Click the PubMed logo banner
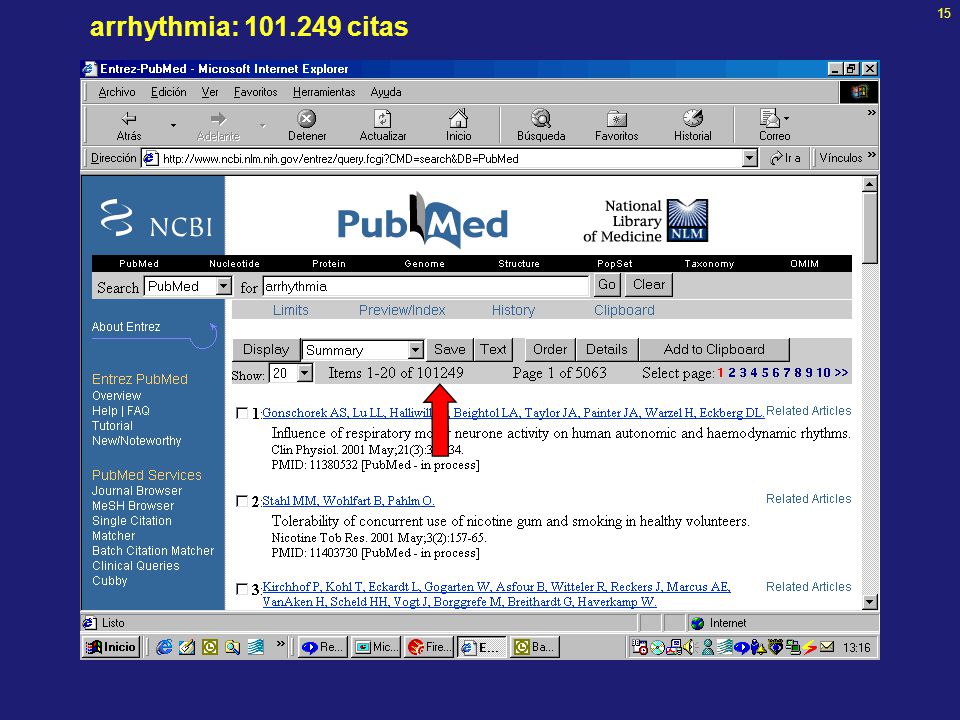 click(422, 221)
